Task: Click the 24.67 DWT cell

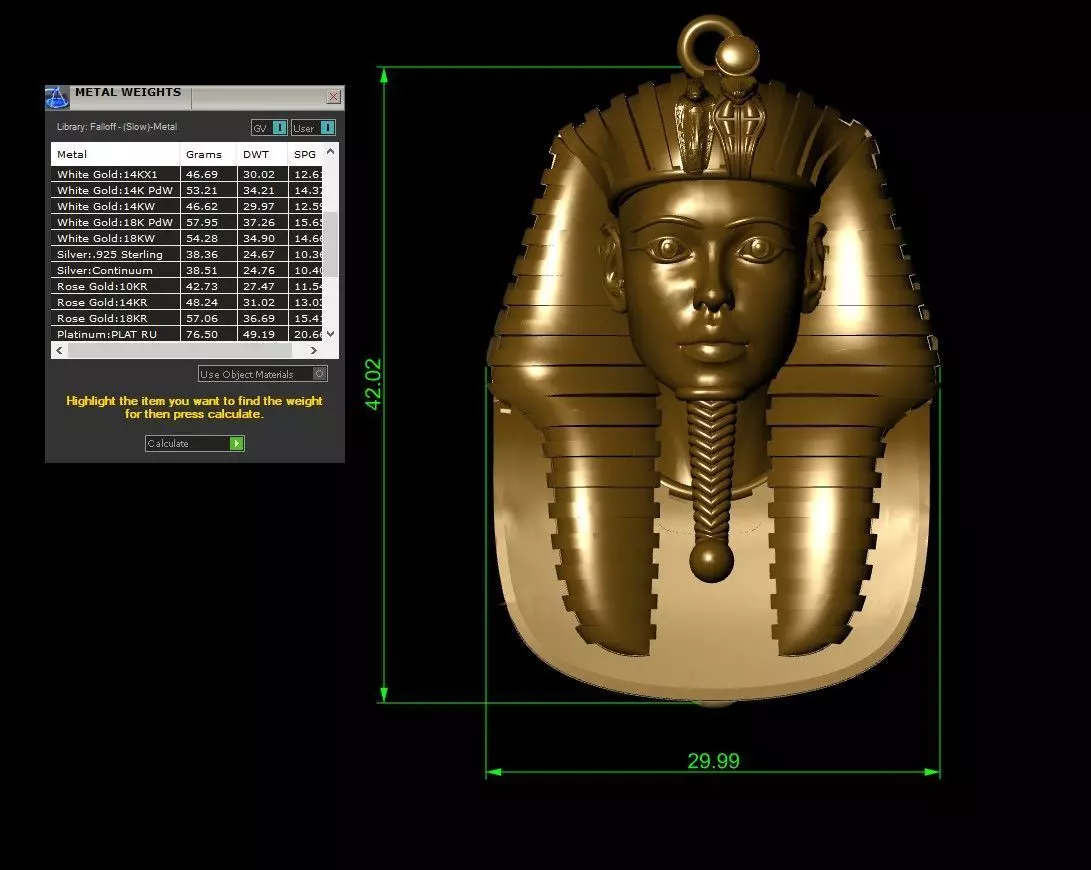Action: point(262,254)
